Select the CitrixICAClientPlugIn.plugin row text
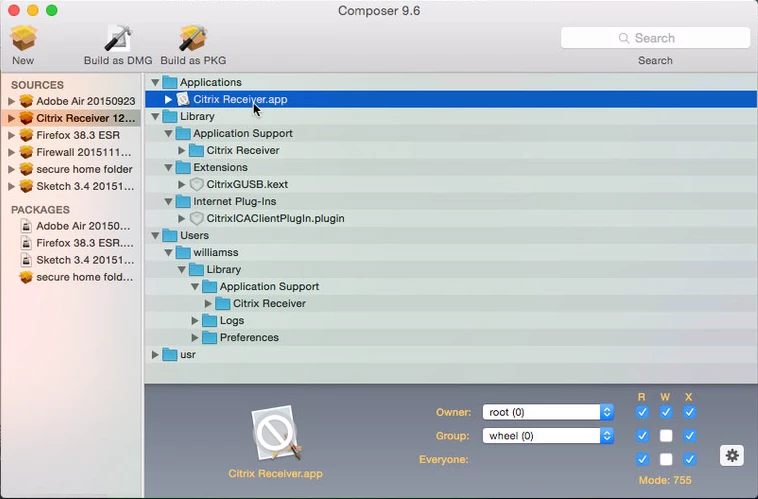 coord(276,219)
